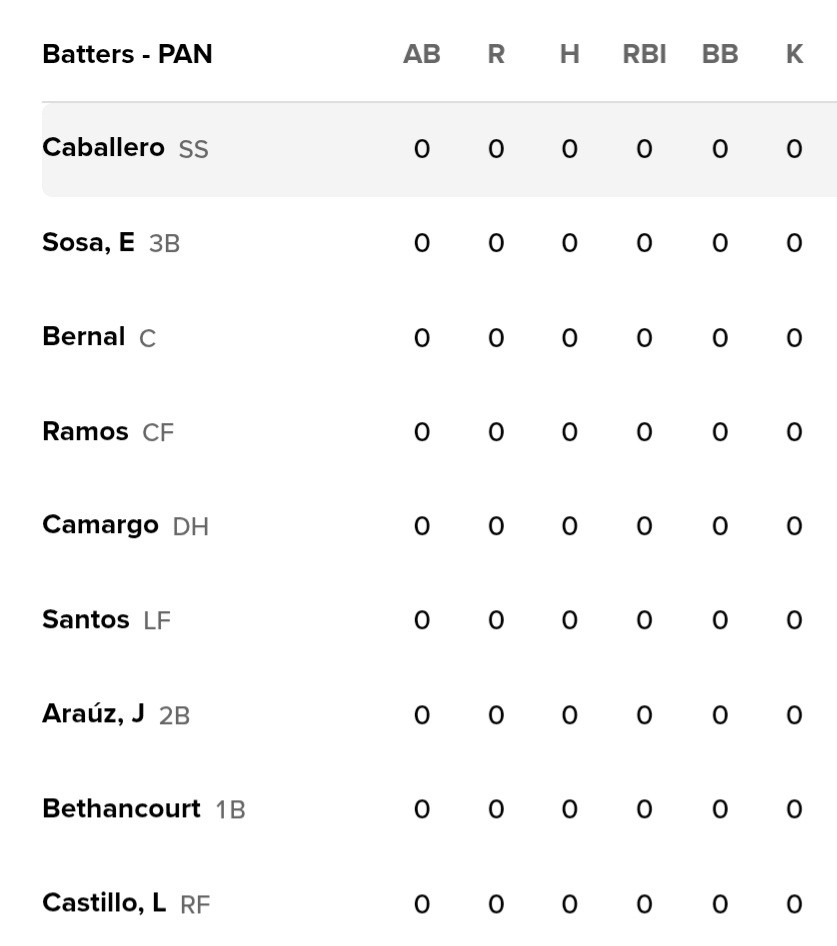Screen dimensions: 837x946
Task: Click the R column header
Action: (496, 55)
